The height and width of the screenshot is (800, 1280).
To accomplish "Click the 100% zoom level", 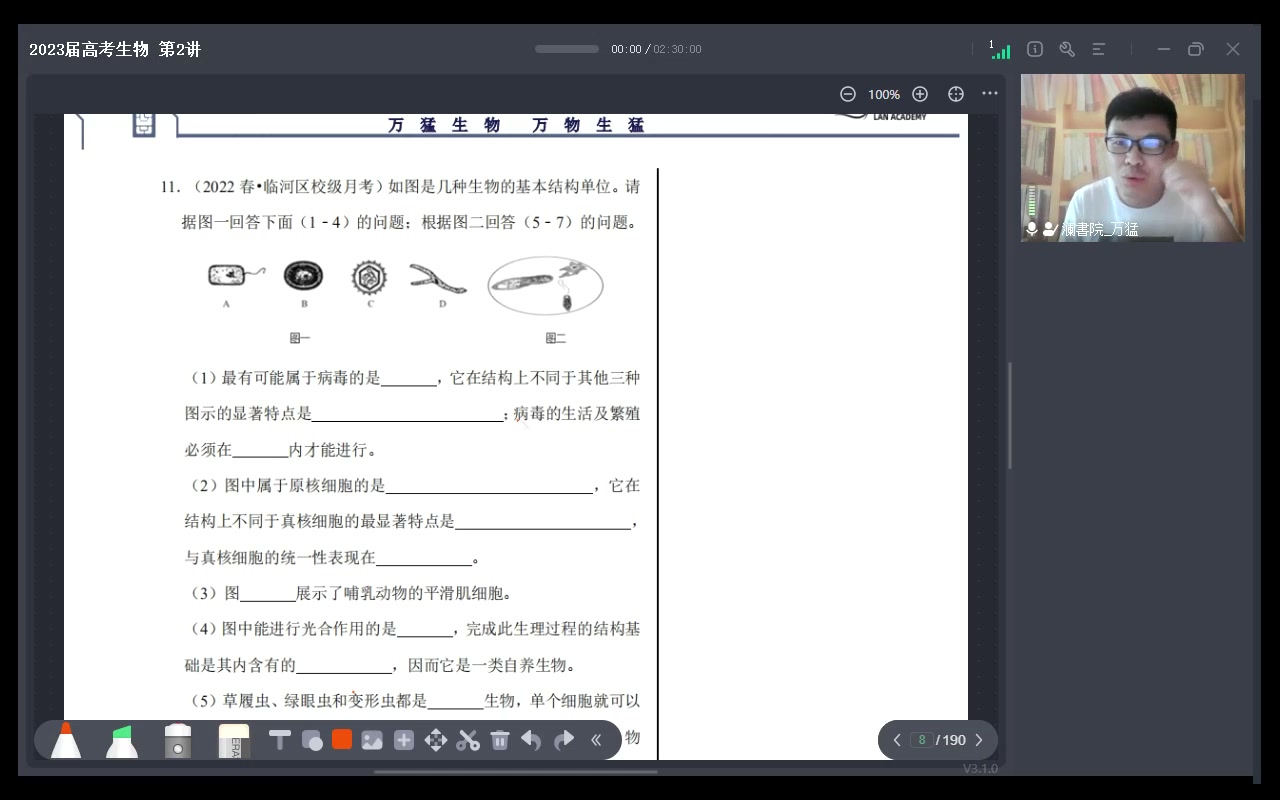I will (884, 94).
